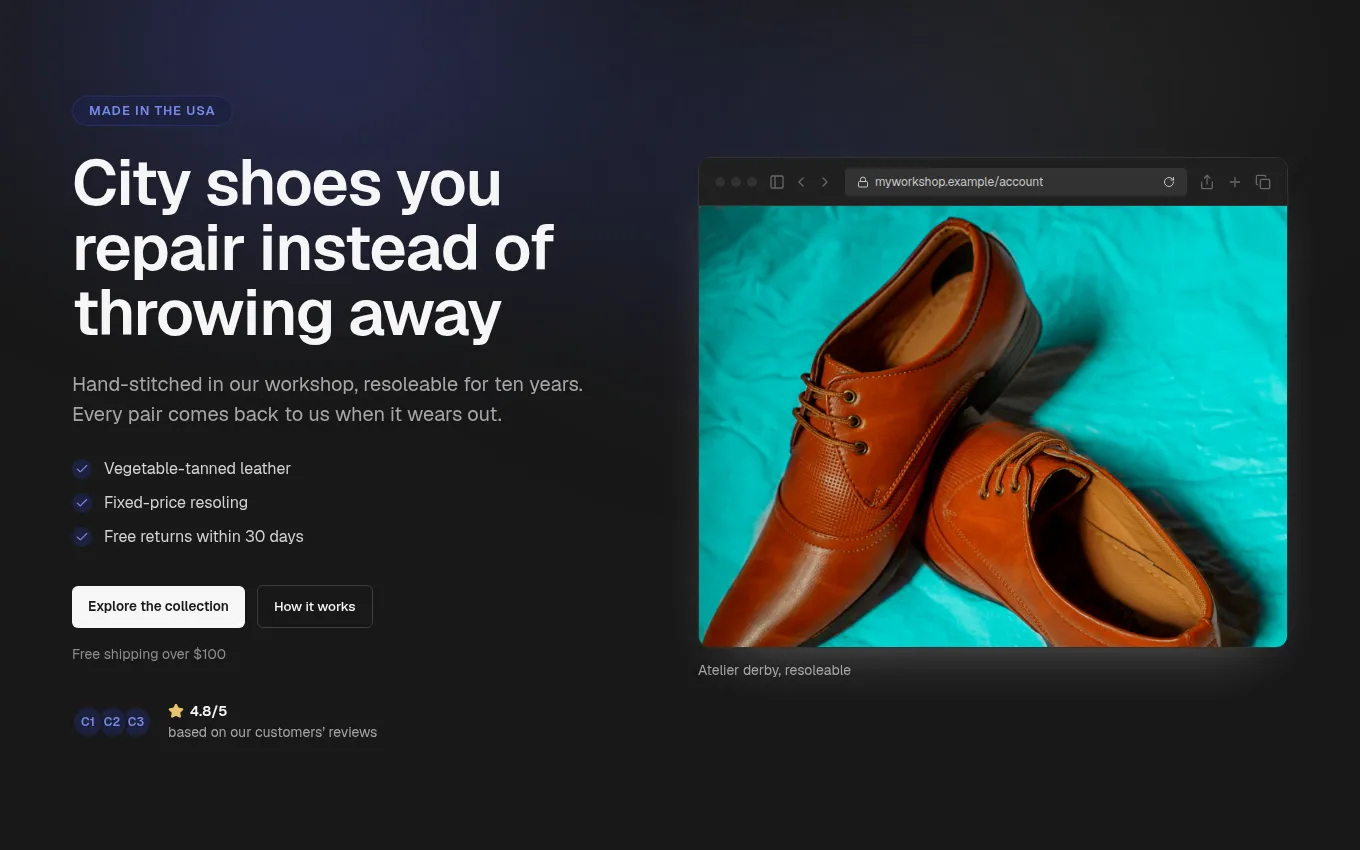The width and height of the screenshot is (1360, 850).
Task: Click the '4.8/5' rating text
Action: (208, 711)
